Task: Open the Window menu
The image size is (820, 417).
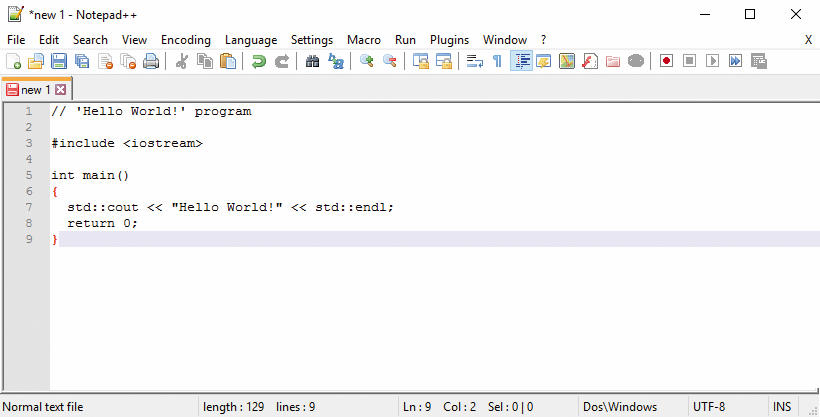Action: click(x=505, y=40)
